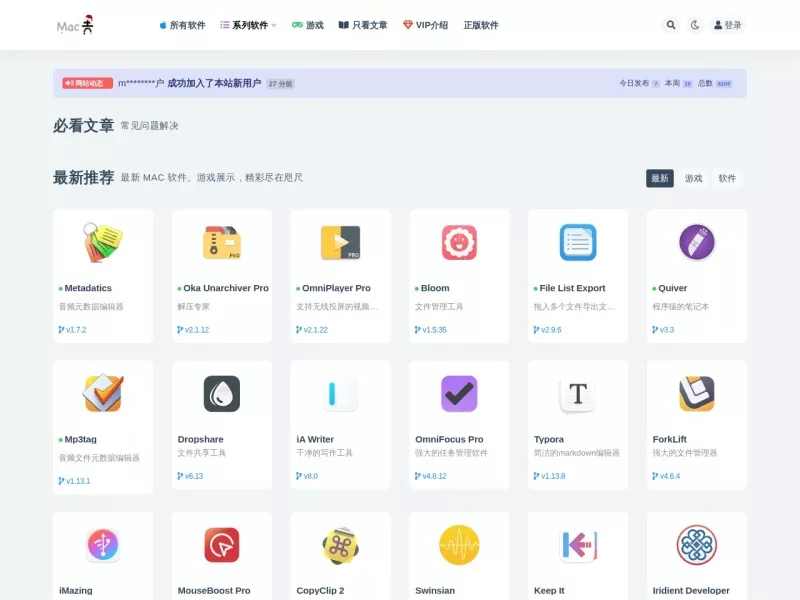Click the 程序猿的笔记本 description text

pos(680,307)
